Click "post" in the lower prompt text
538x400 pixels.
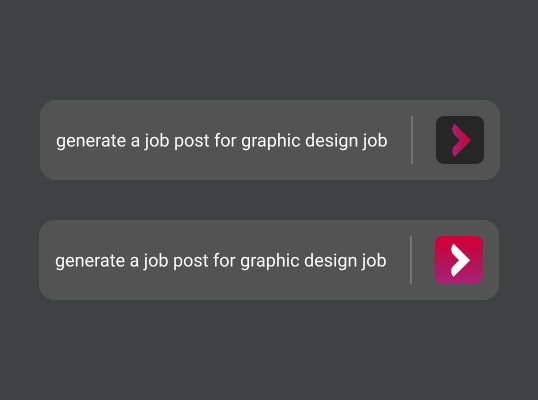click(x=190, y=261)
